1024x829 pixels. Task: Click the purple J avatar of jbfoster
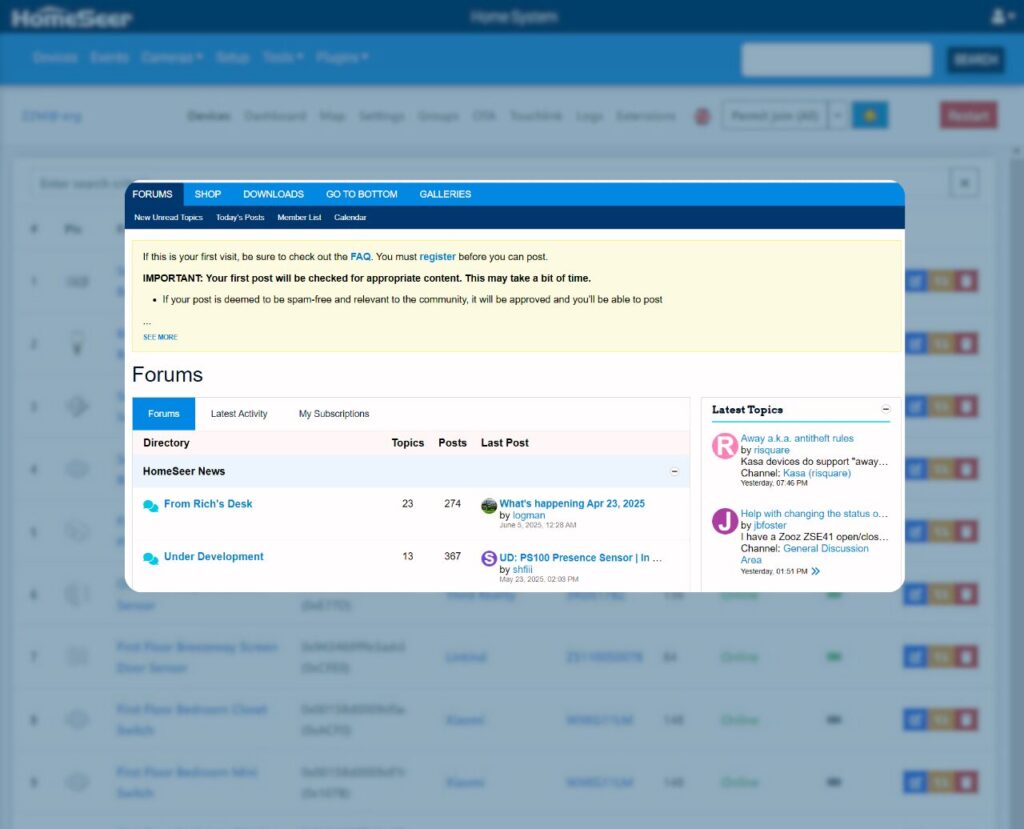(x=725, y=521)
